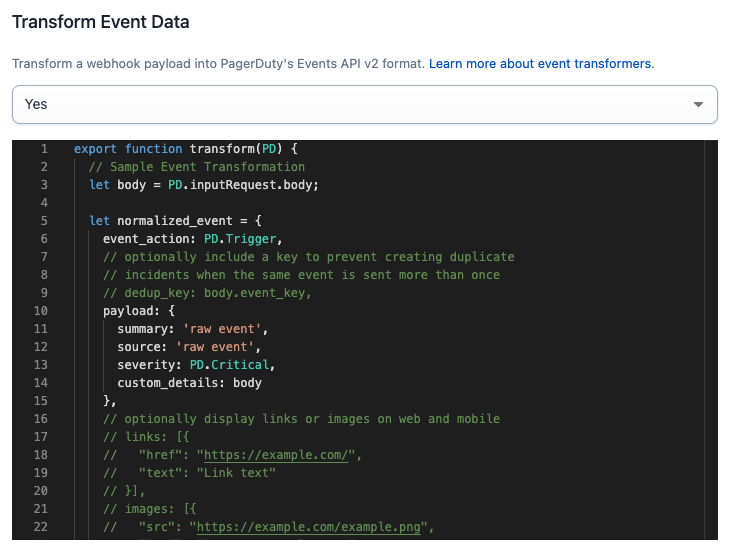The height and width of the screenshot is (552, 730).
Task: Click the https://example.com/example.png URL
Action: [309, 527]
